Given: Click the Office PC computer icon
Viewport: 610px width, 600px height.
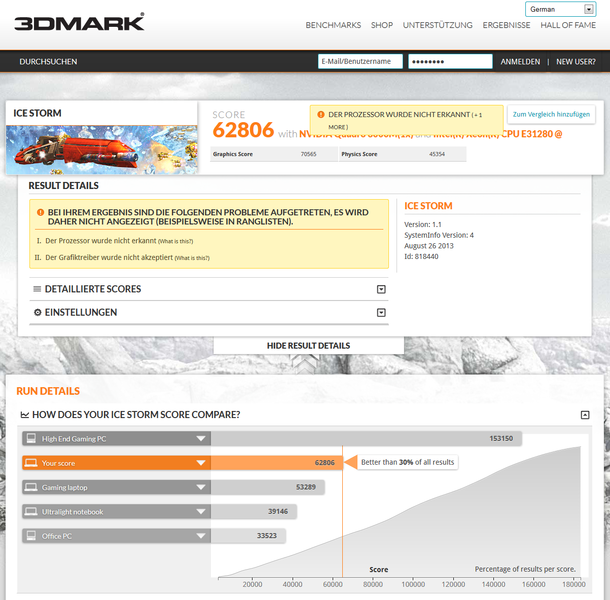Looking at the screenshot, I should pyautogui.click(x=31, y=536).
